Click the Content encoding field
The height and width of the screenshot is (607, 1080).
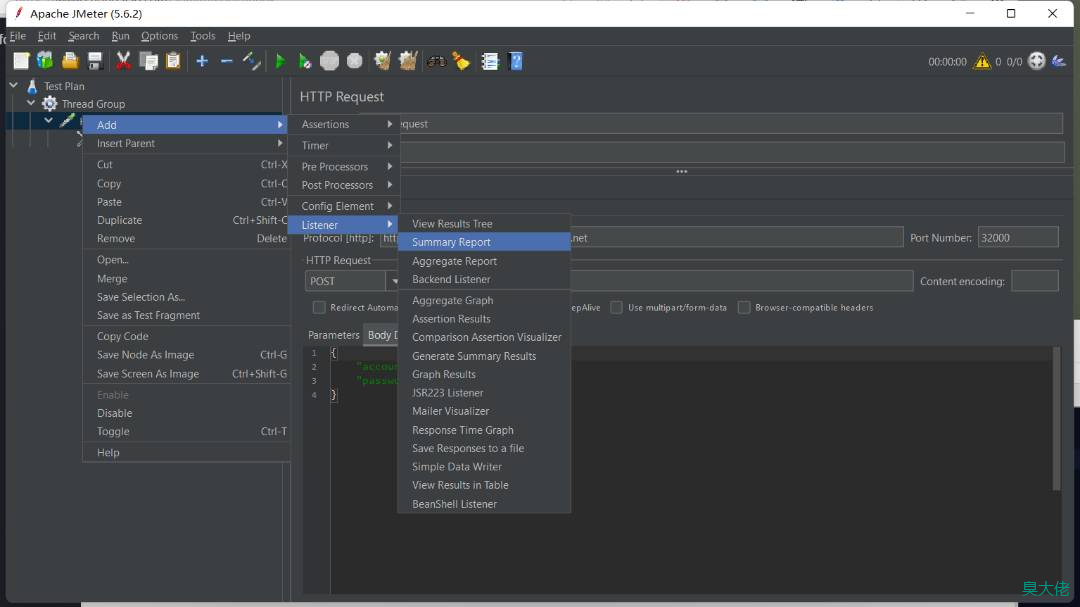click(1035, 281)
